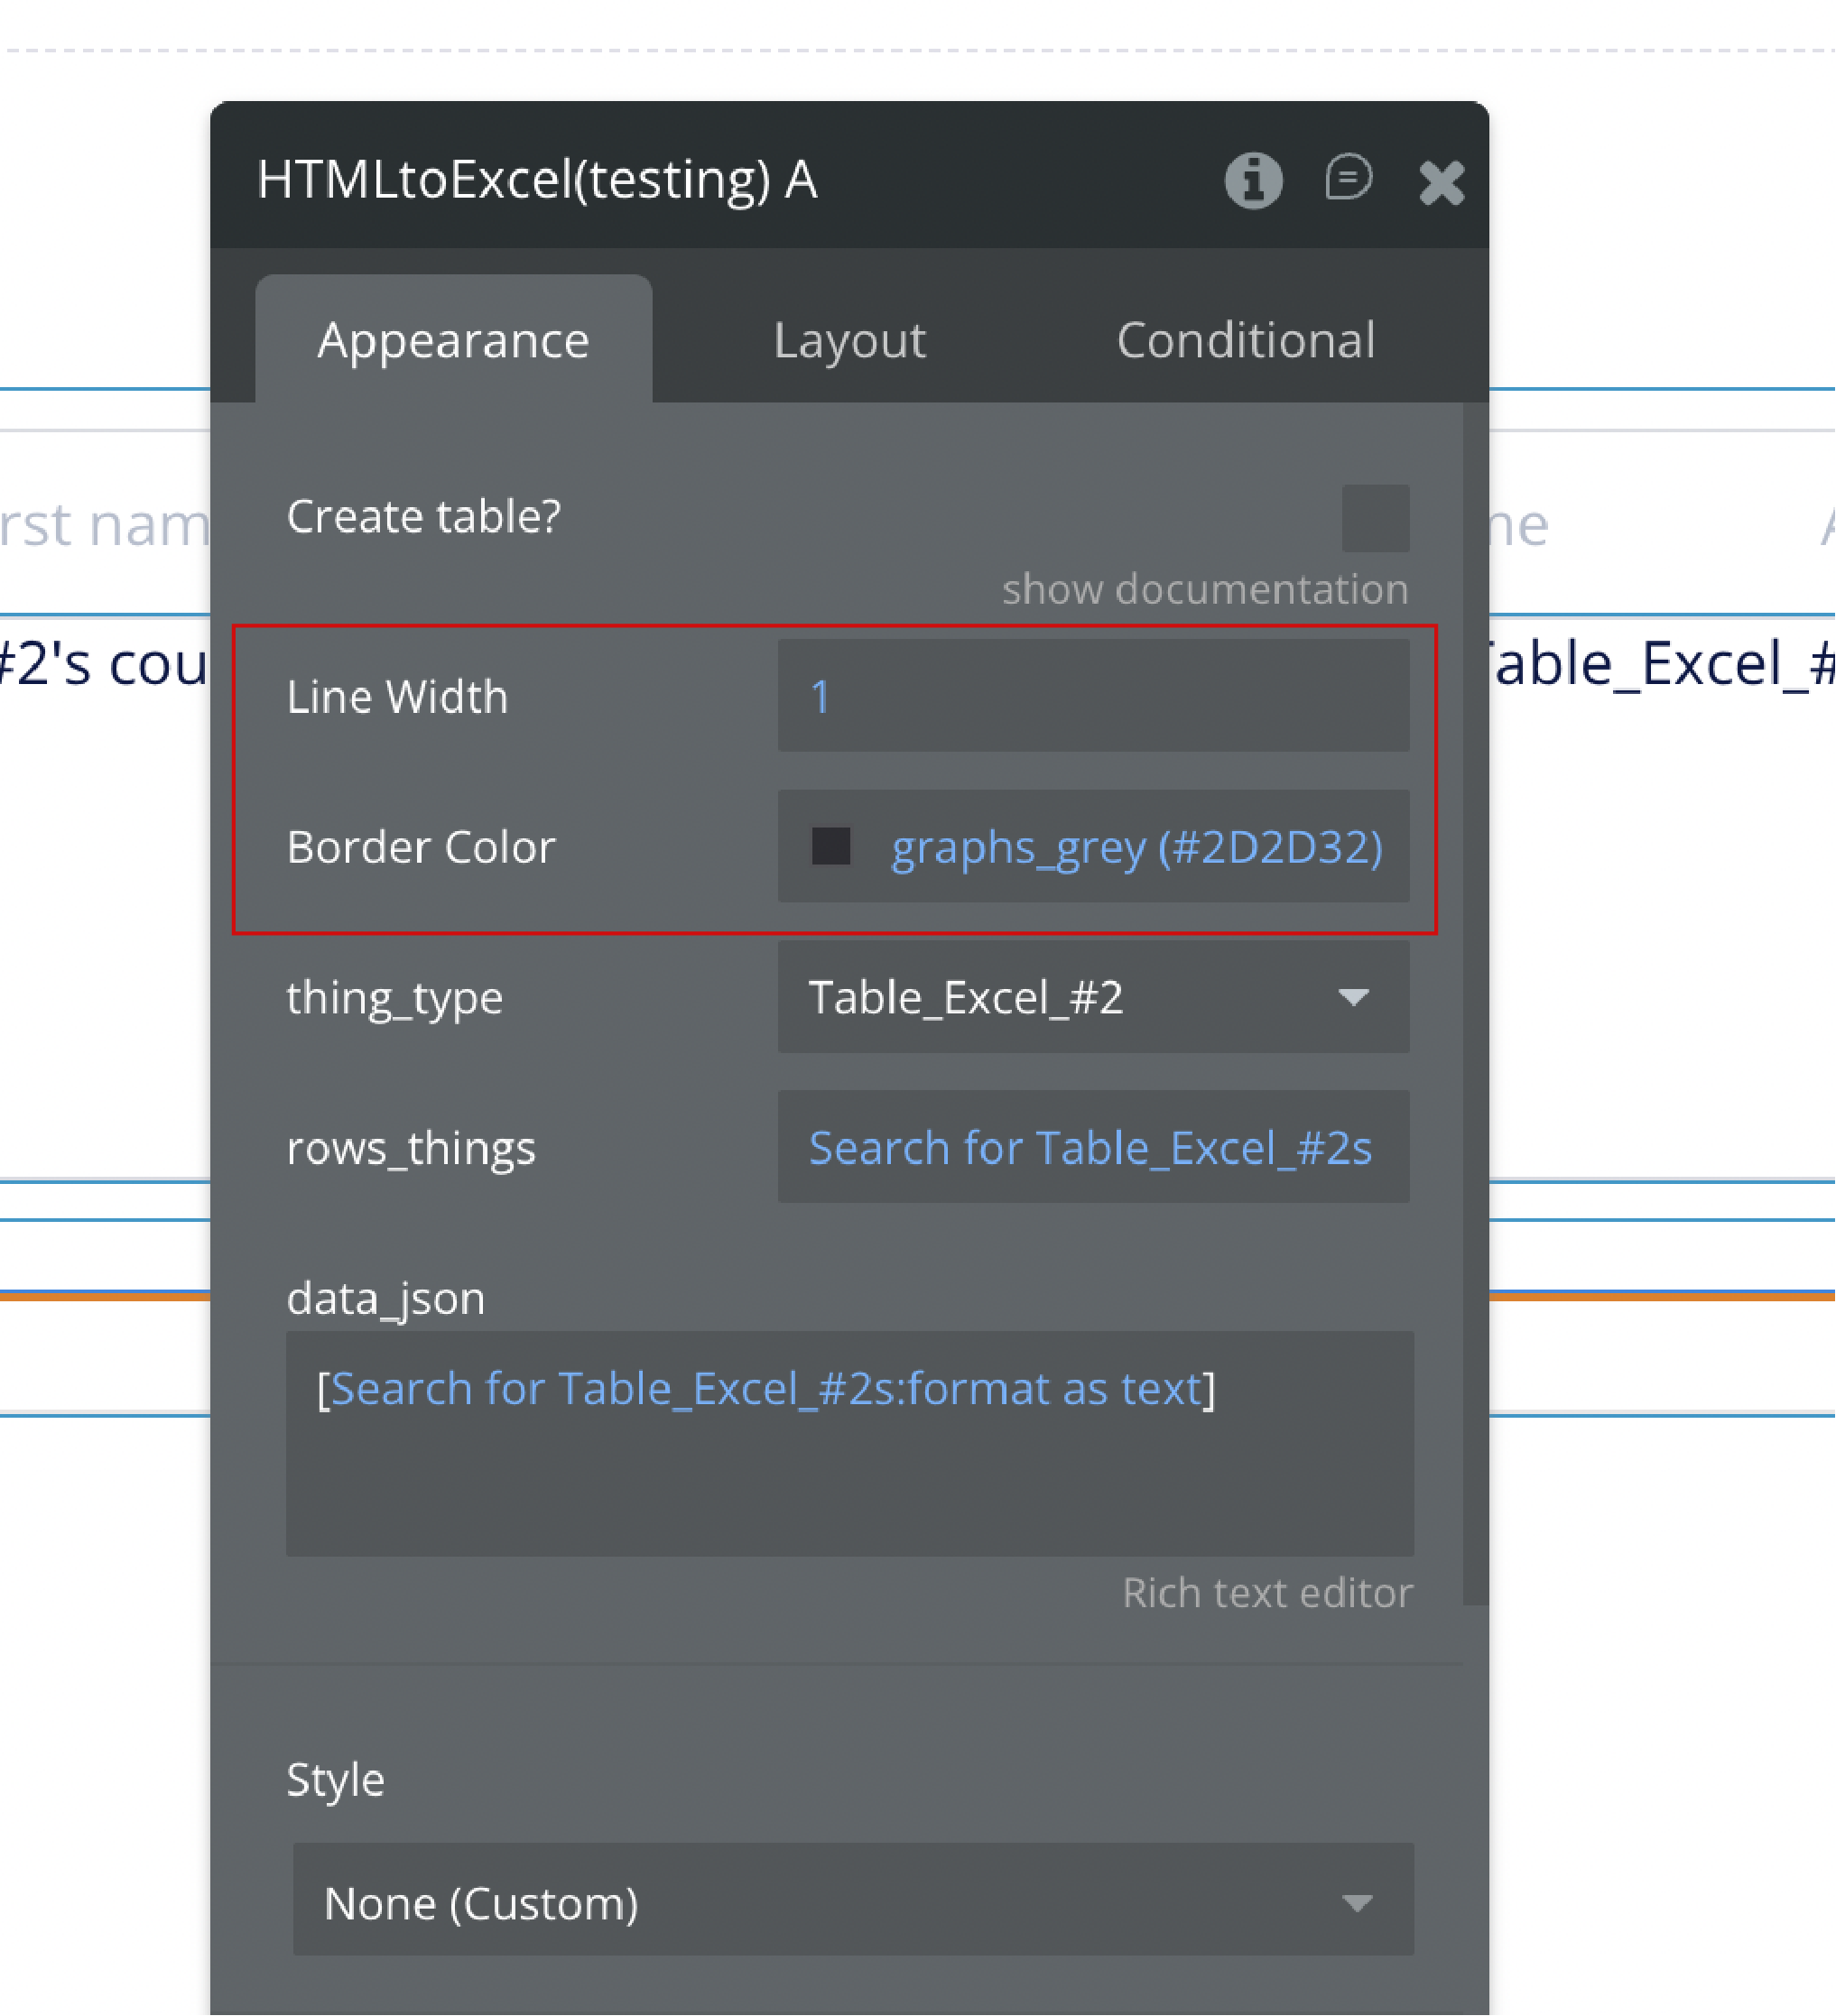Switch to the Layout tab
This screenshot has width=1836, height=2016.
point(849,340)
